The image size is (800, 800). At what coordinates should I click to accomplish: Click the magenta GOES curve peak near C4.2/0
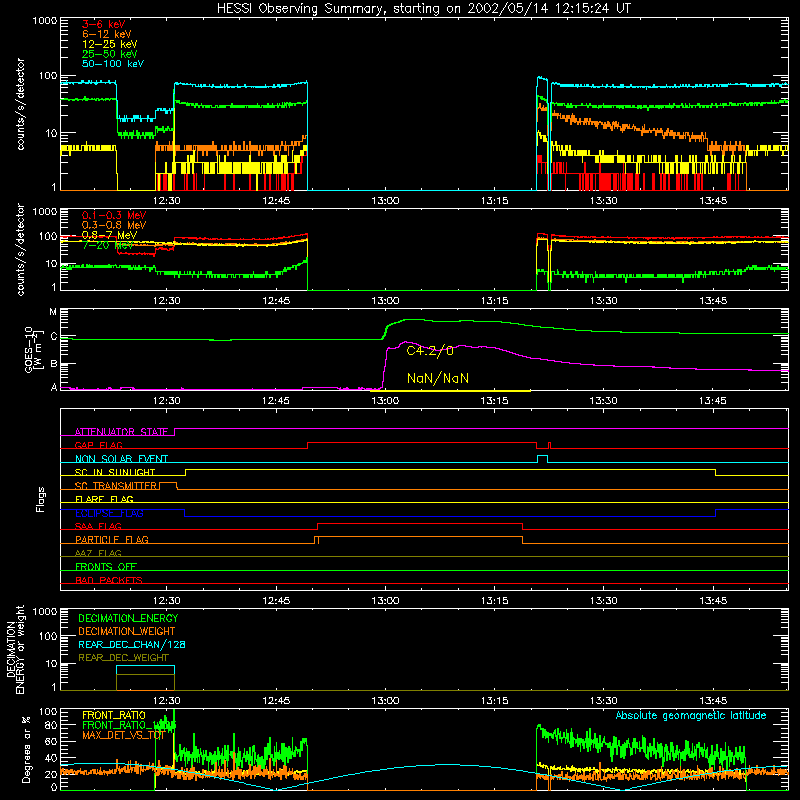coord(406,342)
